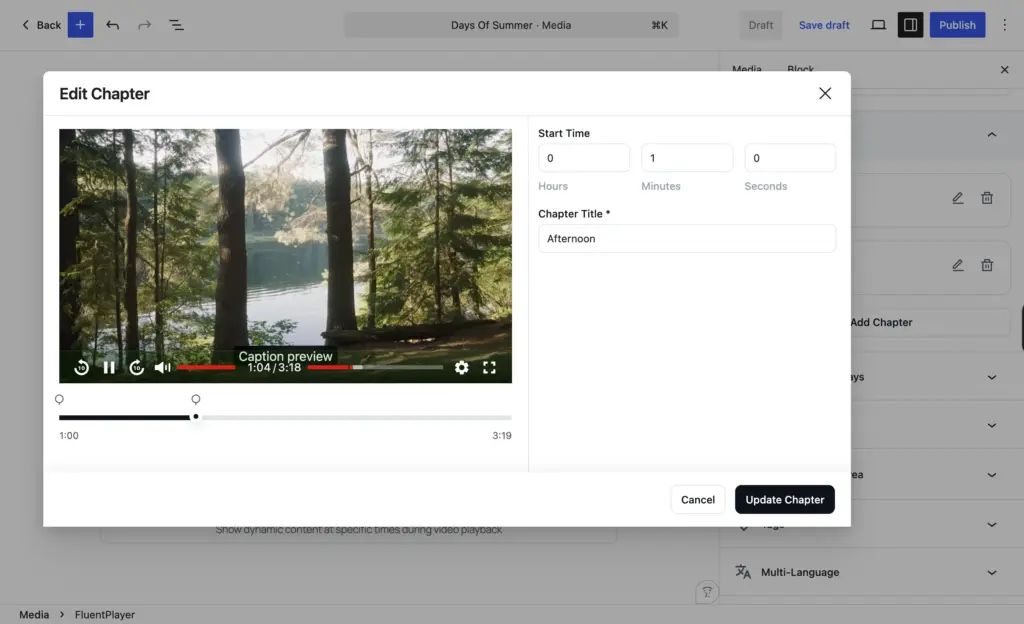Close the Edit Chapter dialog

(x=825, y=93)
